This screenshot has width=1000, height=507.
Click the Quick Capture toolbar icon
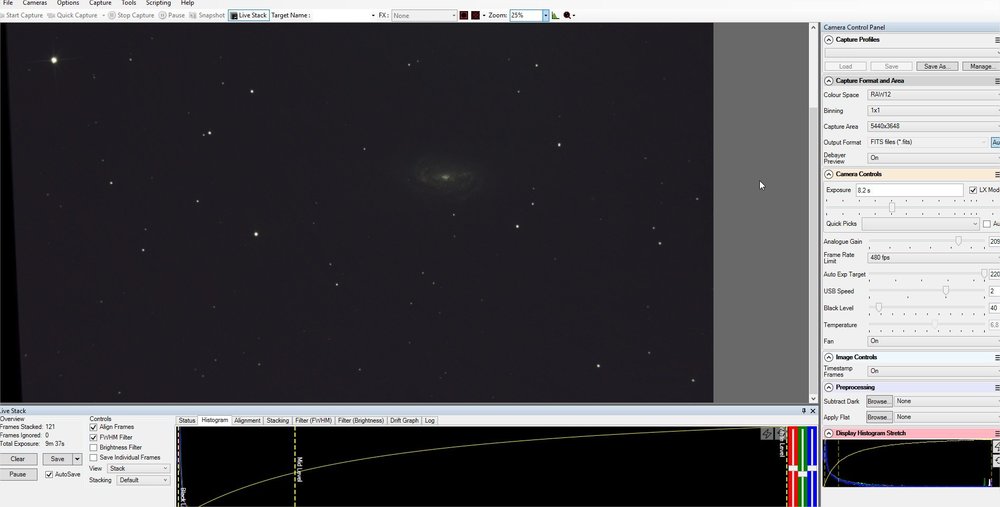pos(52,15)
